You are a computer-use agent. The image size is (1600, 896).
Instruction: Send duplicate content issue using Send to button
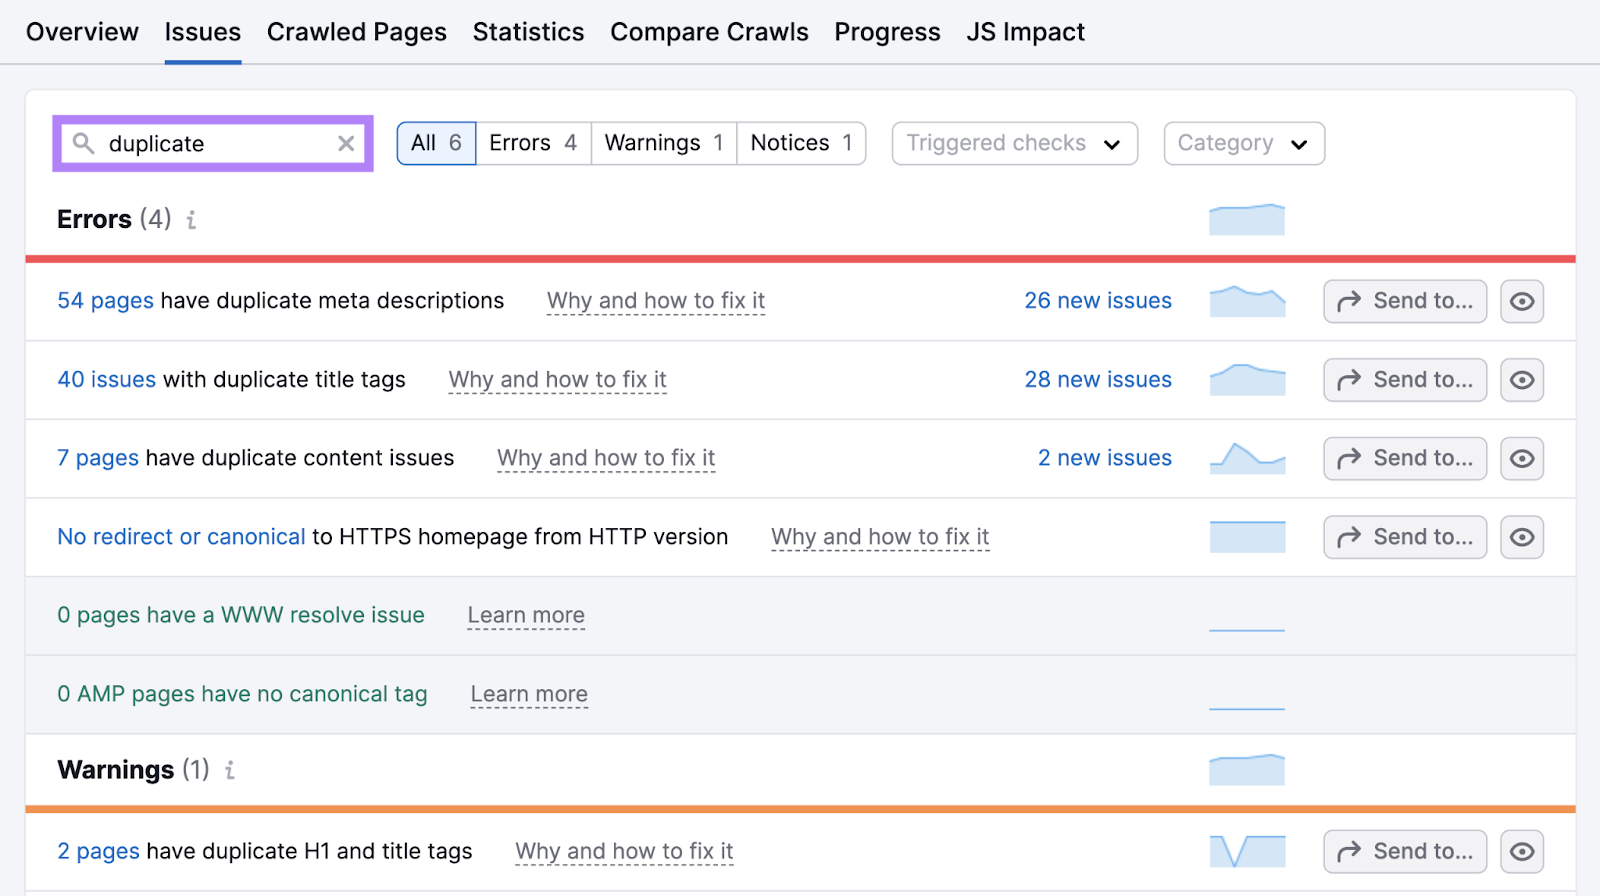click(x=1404, y=458)
